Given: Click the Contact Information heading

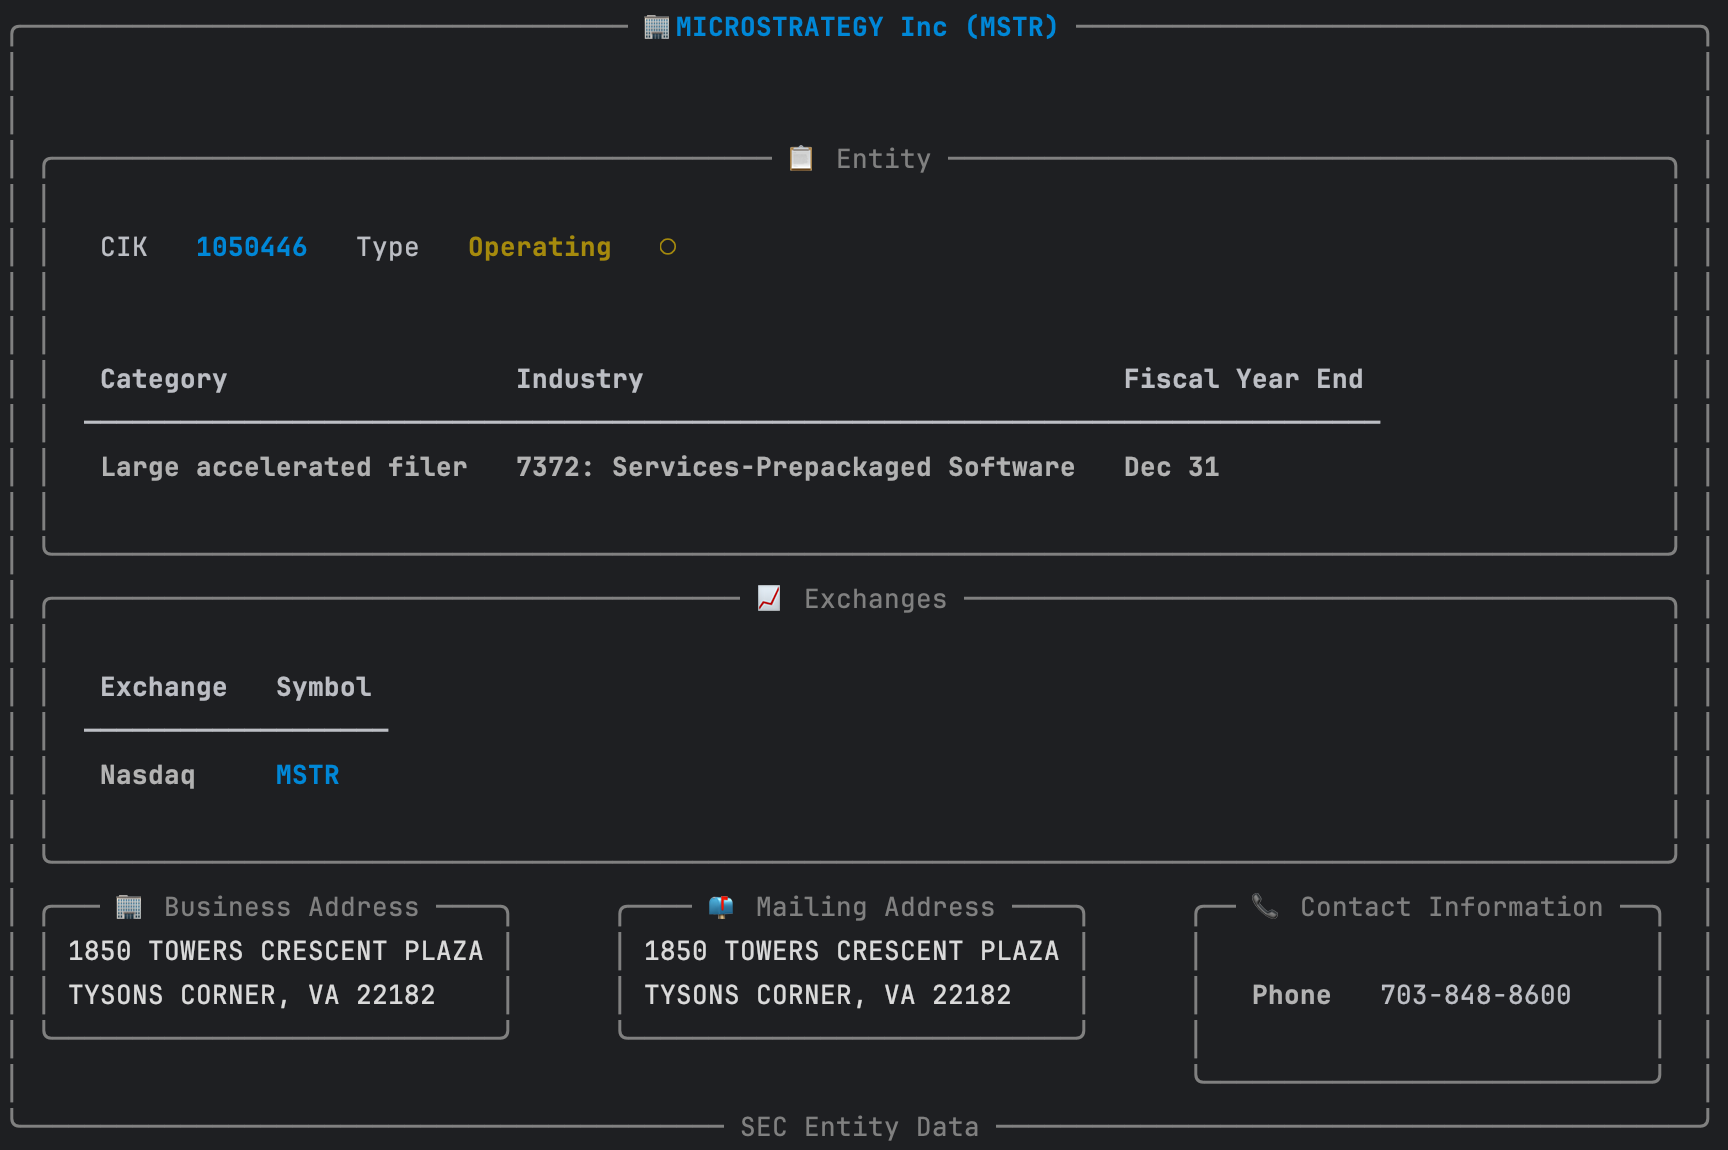Looking at the screenshot, I should 1452,907.
